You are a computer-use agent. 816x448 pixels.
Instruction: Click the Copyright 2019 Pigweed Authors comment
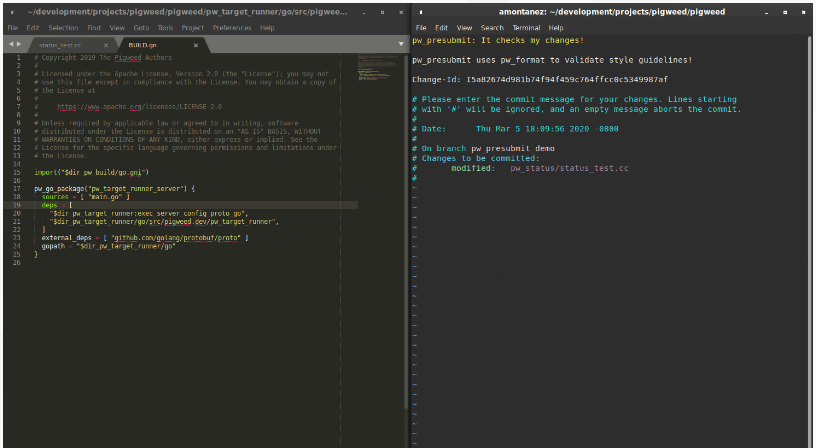coord(103,58)
